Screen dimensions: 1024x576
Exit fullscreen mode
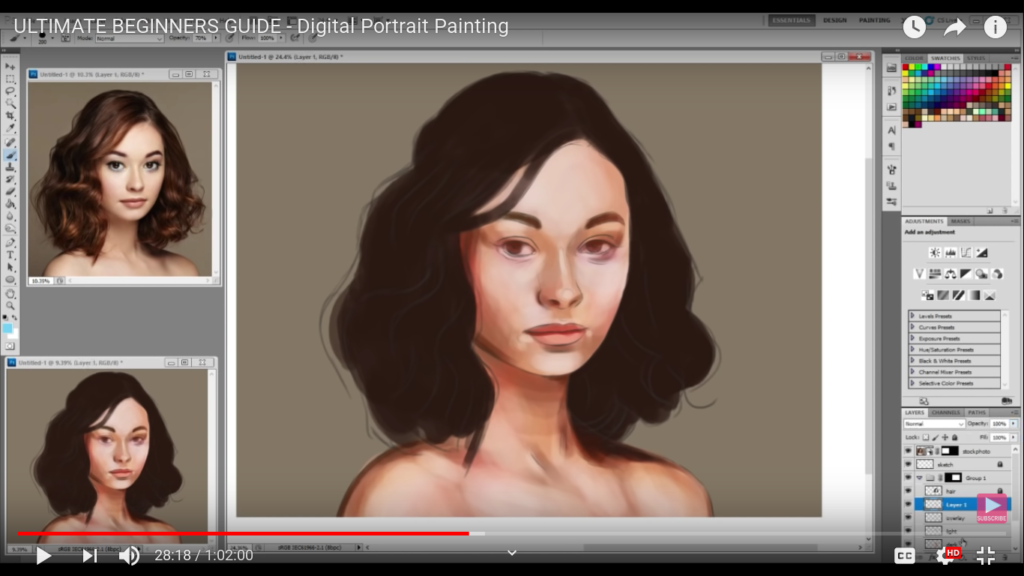coord(985,556)
